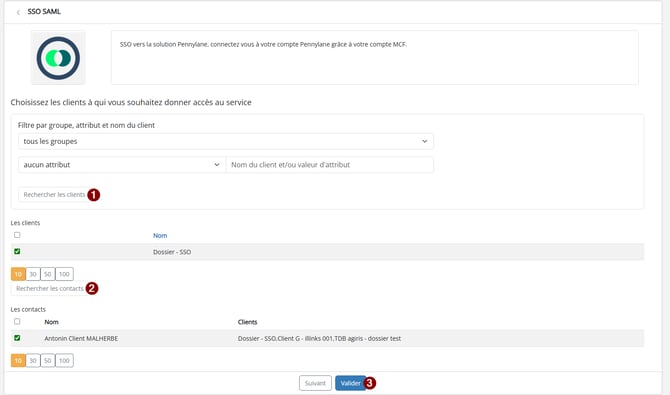Toggle the select-all contacts checkbox
The width and height of the screenshot is (670, 395).
pos(17,321)
